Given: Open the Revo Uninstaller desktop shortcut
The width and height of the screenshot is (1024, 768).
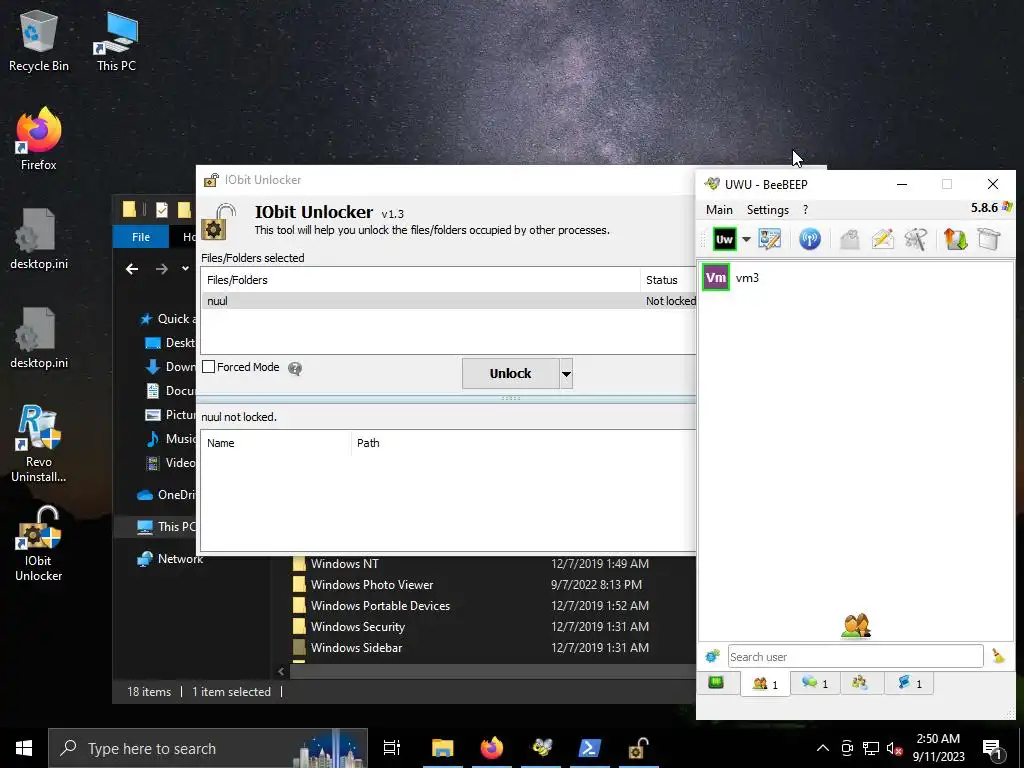Looking at the screenshot, I should tap(39, 444).
